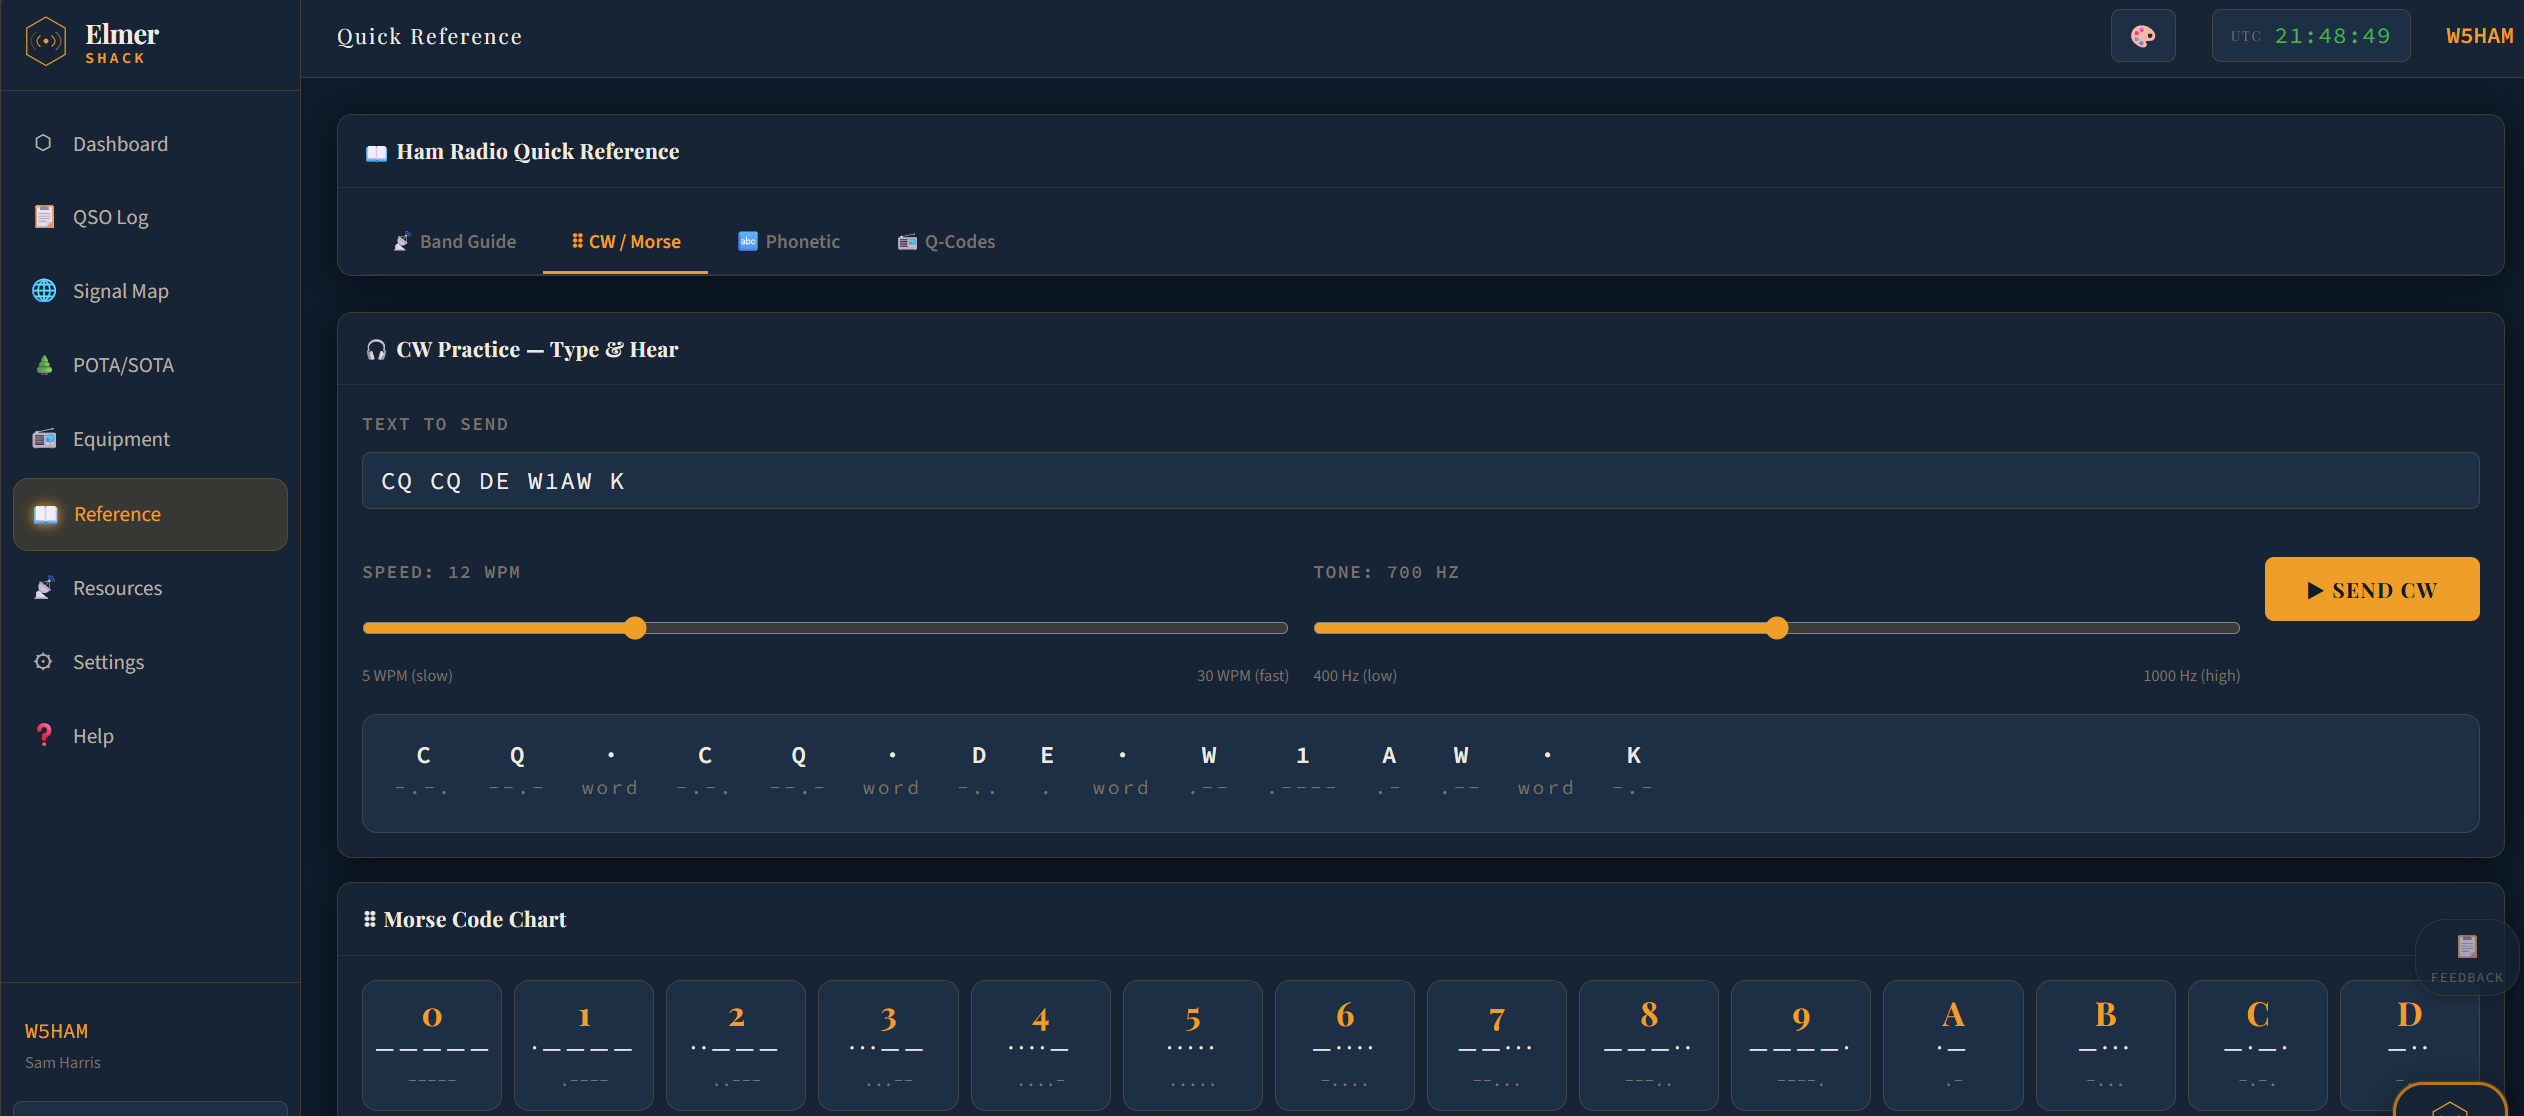Viewport: 2524px width, 1116px height.
Task: Navigate to Signal Map
Action: pos(150,291)
